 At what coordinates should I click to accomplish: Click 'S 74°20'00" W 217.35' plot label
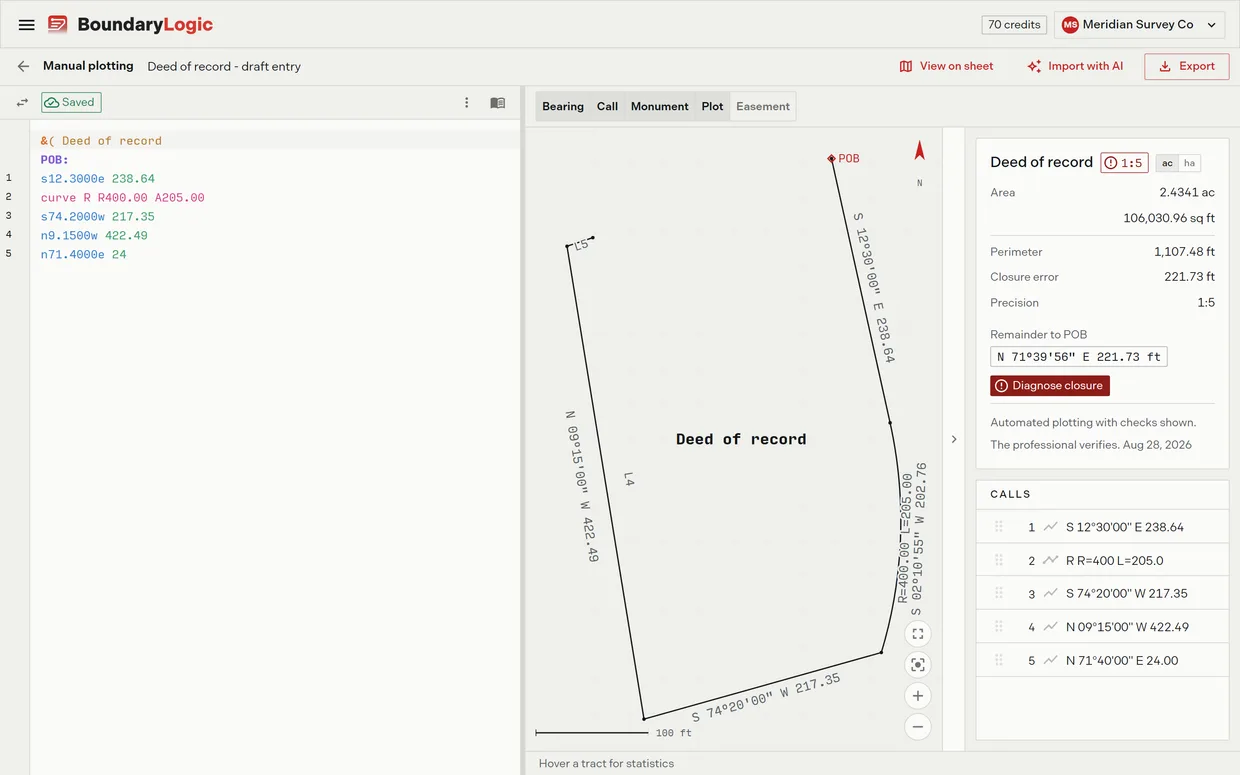coord(766,698)
